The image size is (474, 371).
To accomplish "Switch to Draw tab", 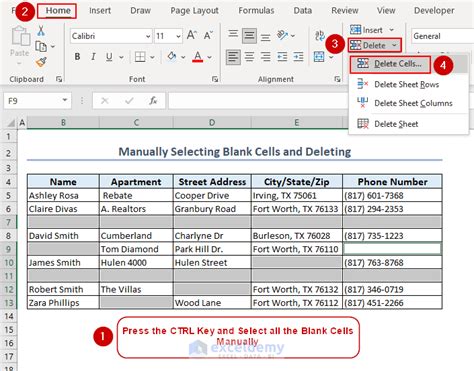I will (140, 11).
